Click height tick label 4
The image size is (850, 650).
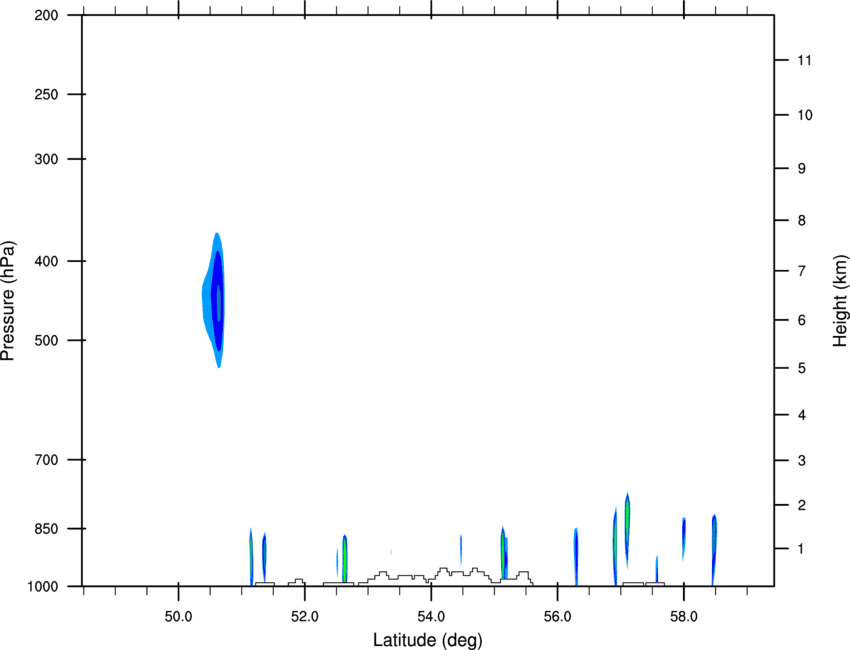[x=802, y=415]
